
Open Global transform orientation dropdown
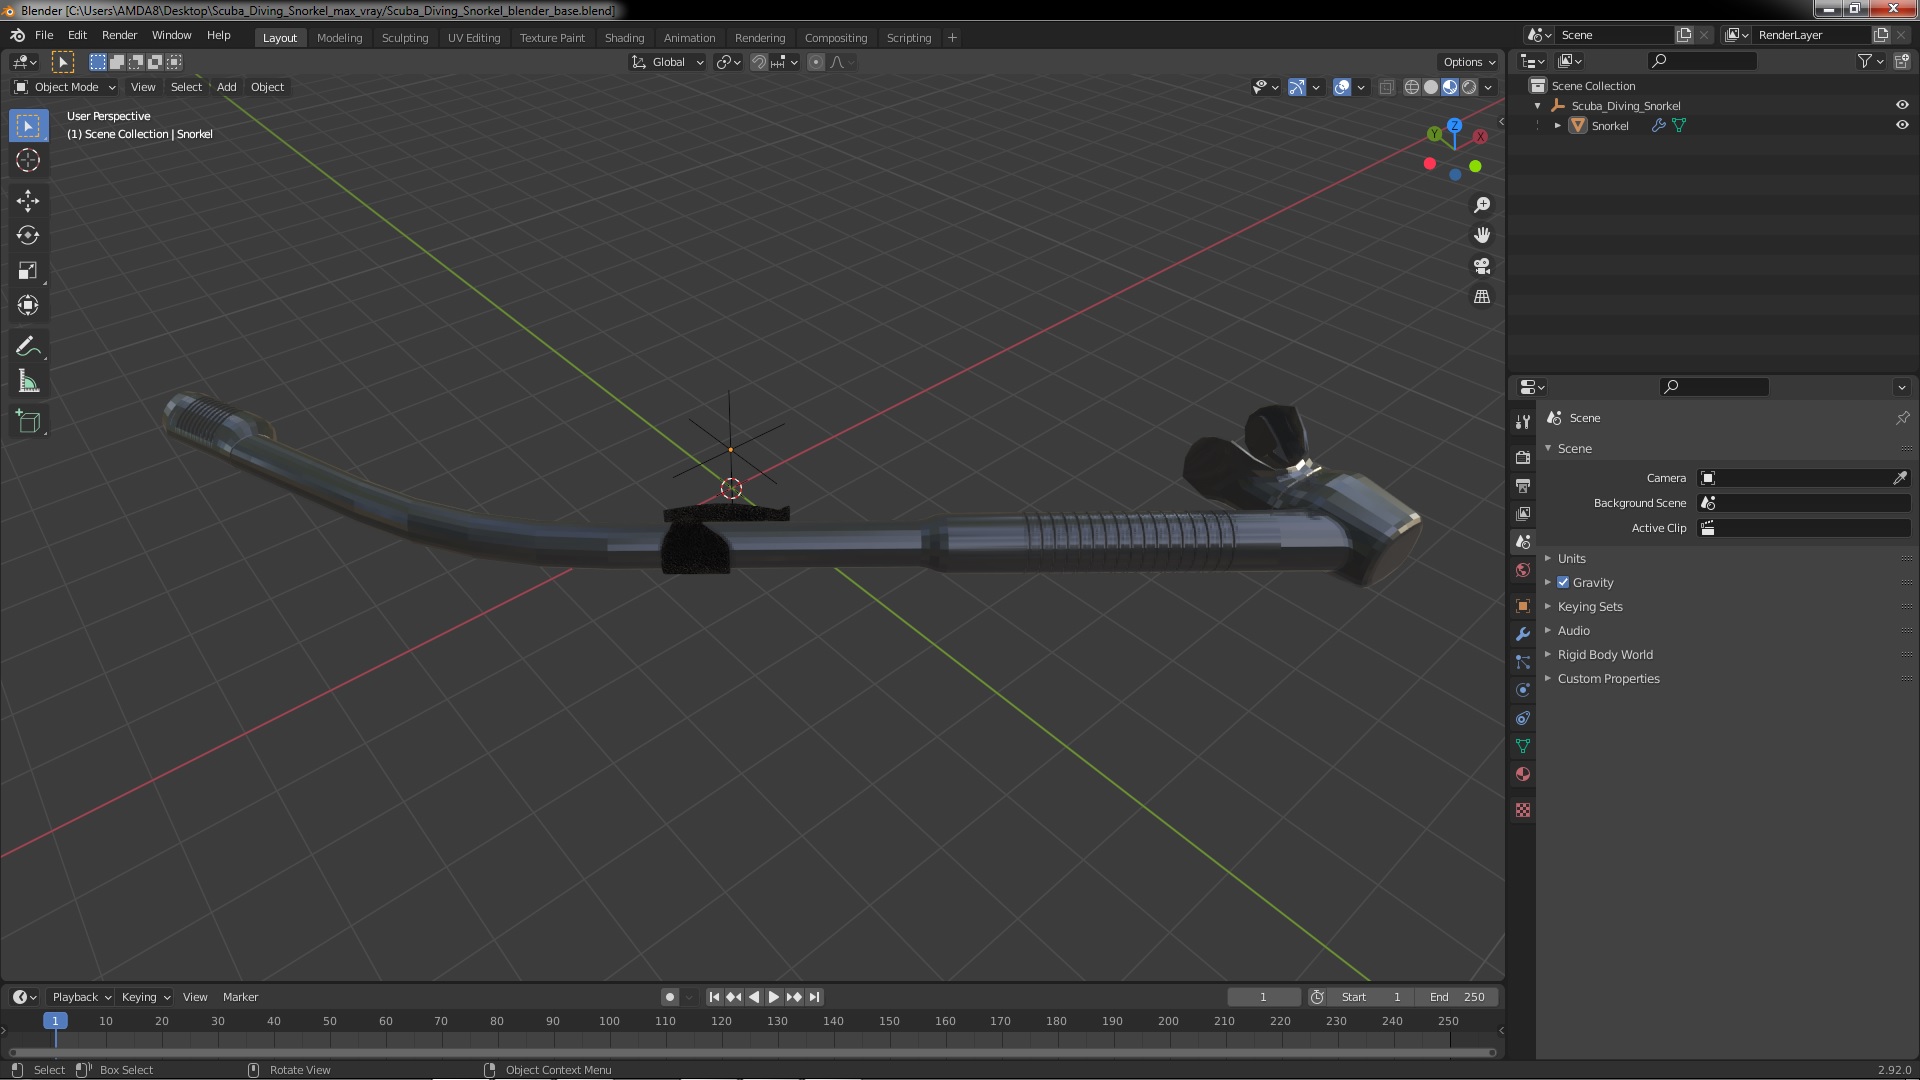tap(667, 62)
